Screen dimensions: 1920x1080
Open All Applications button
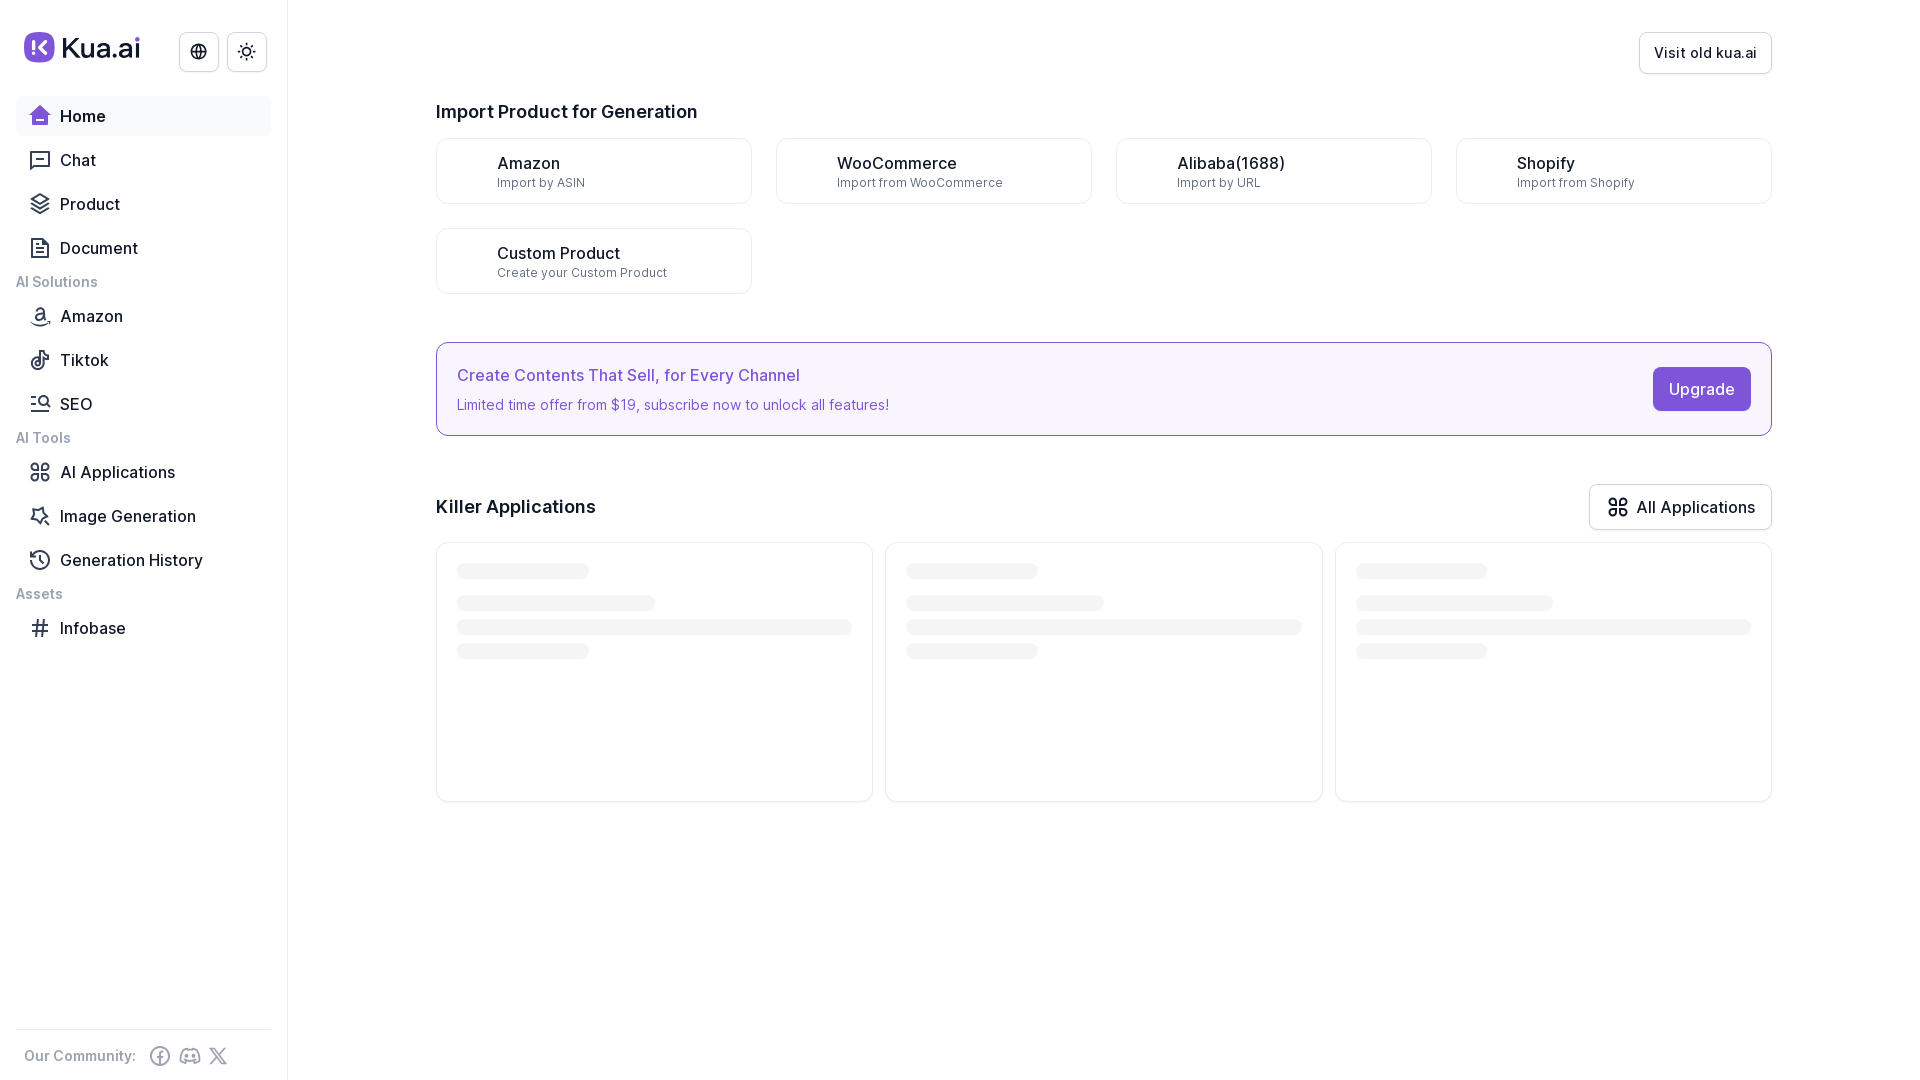click(1680, 507)
